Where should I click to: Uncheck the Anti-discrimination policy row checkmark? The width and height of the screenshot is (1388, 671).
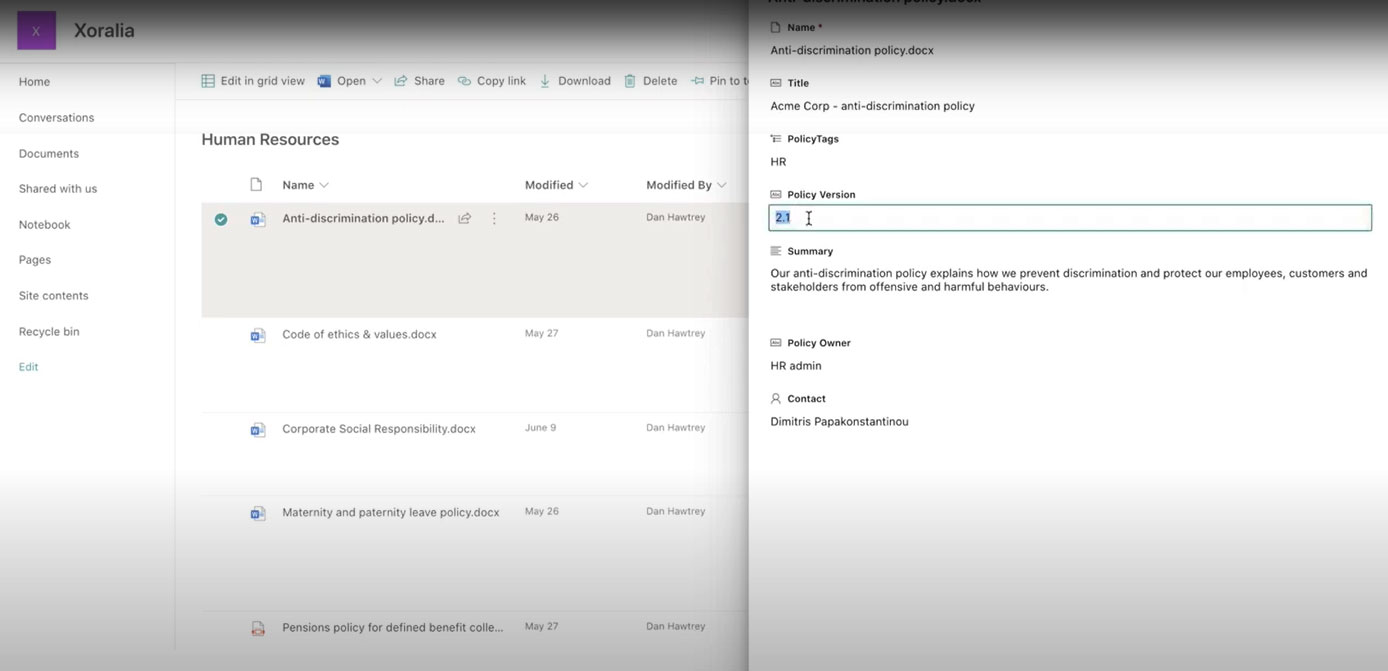[x=221, y=219]
